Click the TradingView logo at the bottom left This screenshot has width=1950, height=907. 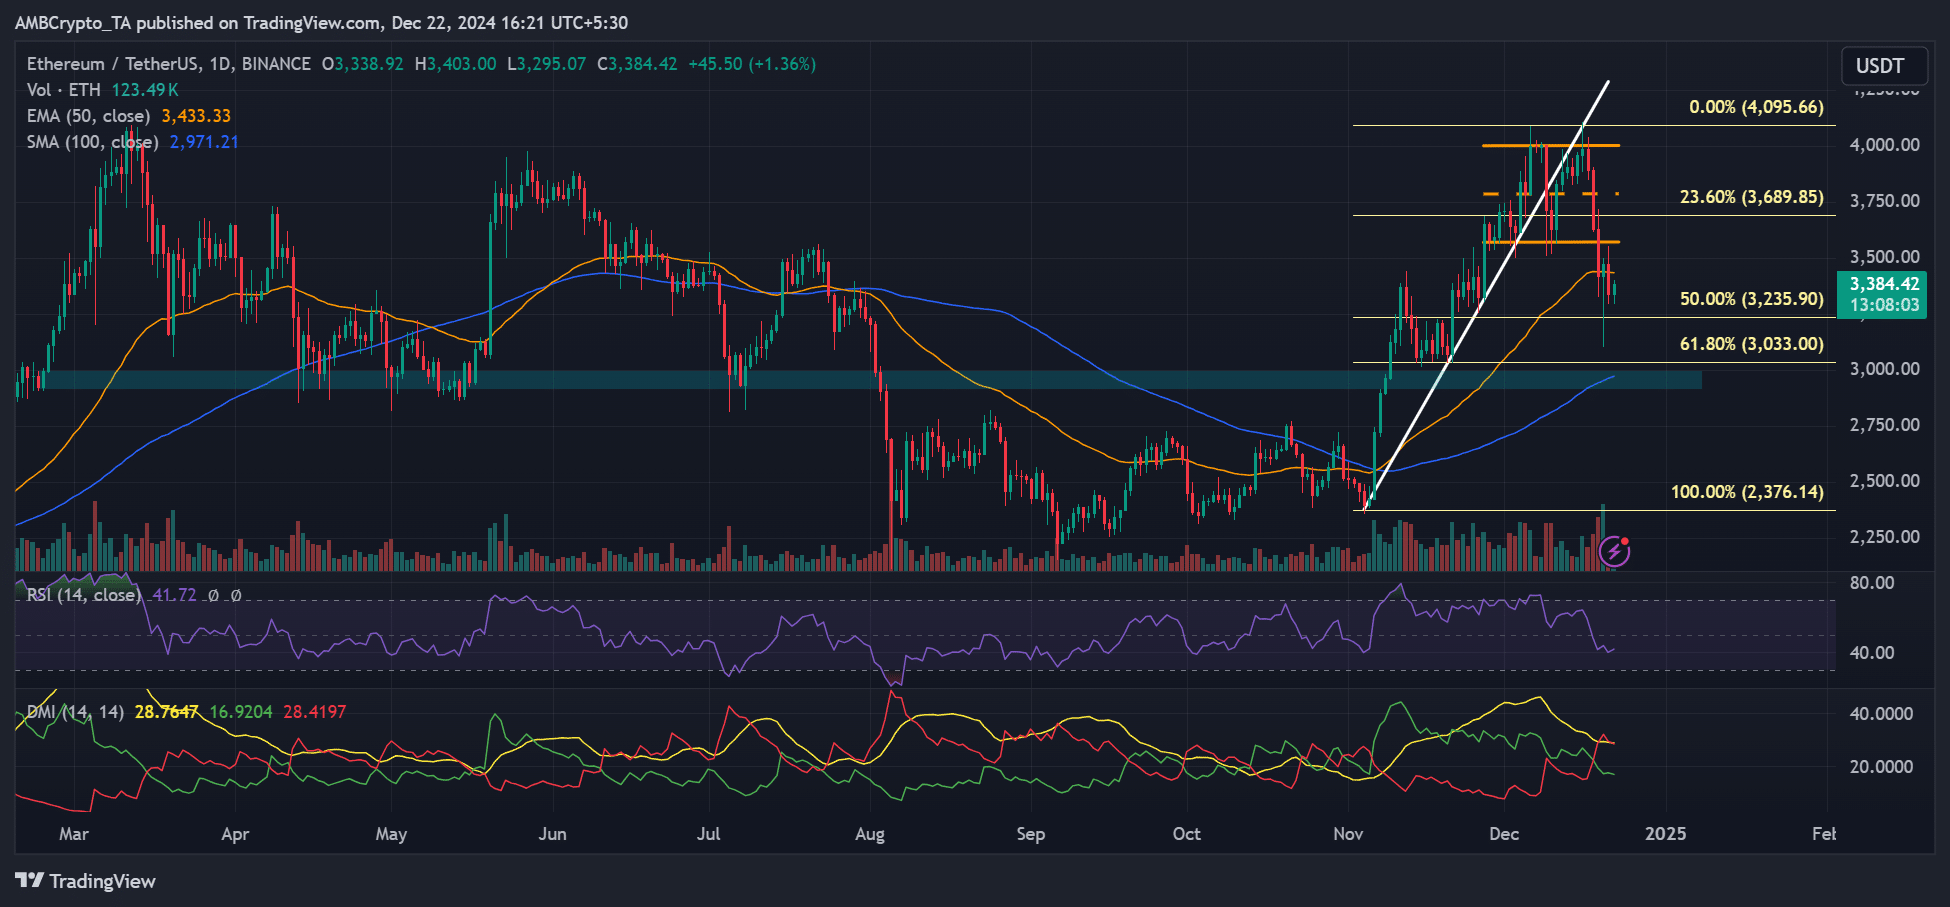coord(86,881)
